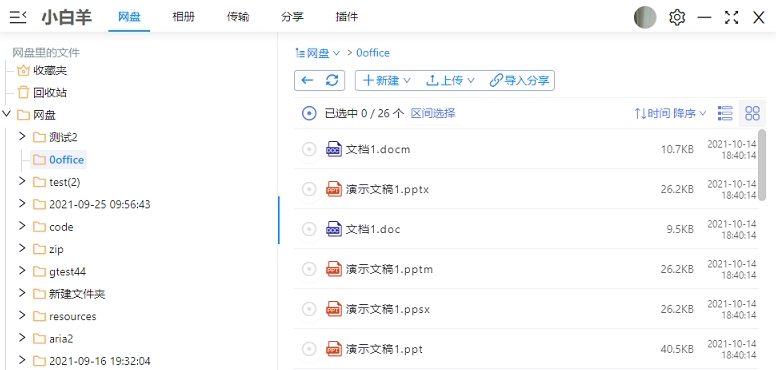Switch to the 相册 tab

183,17
